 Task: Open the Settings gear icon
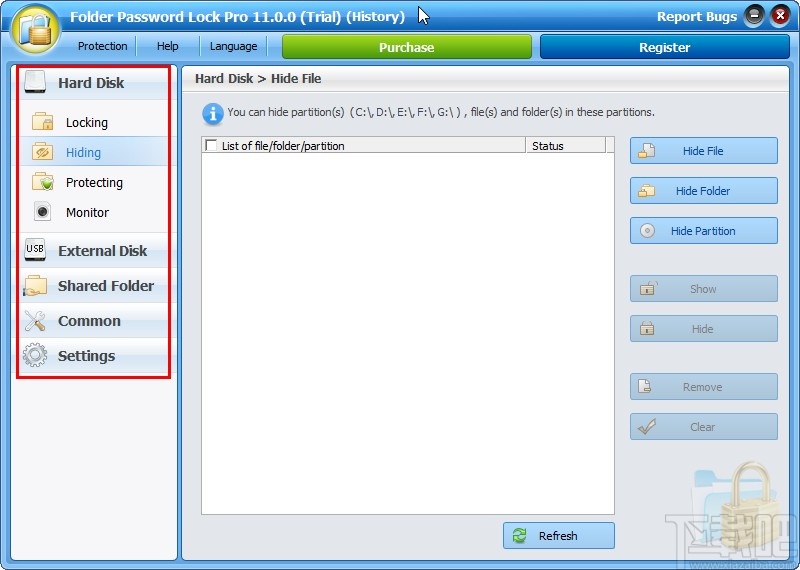[35, 356]
